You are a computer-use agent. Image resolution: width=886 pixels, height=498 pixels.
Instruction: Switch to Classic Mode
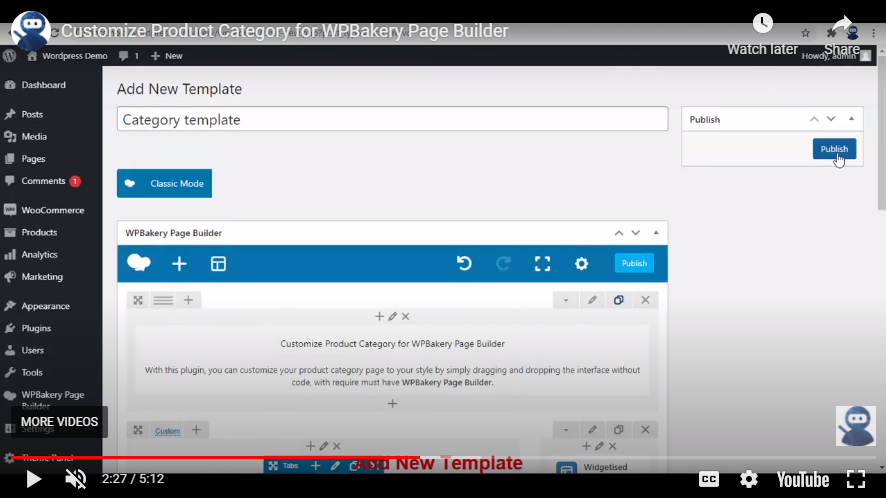click(x=164, y=183)
